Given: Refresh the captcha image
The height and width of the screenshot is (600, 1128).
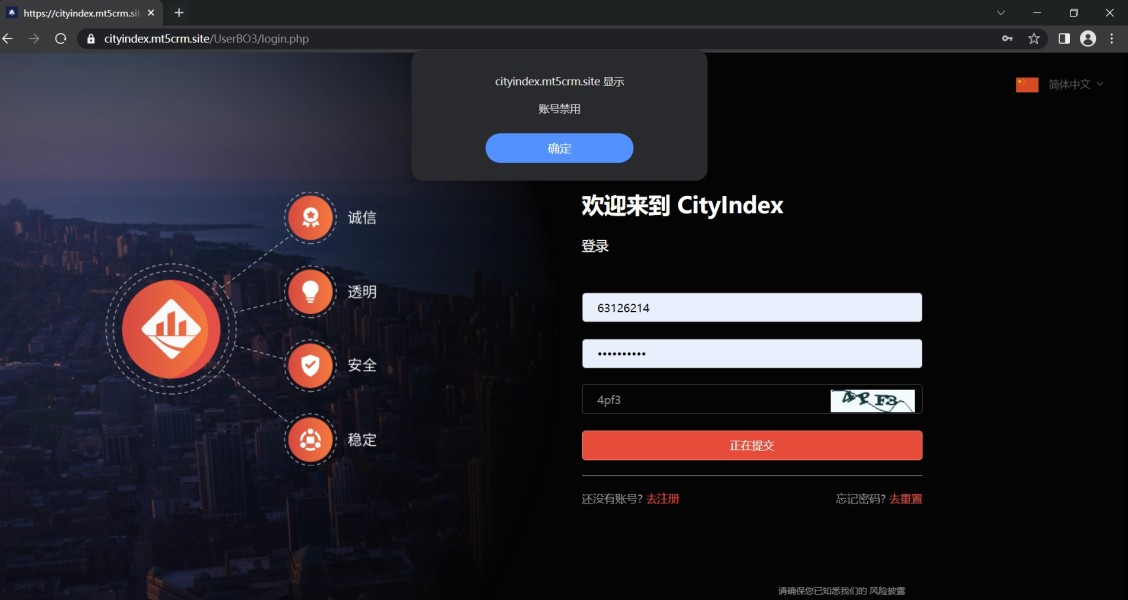Looking at the screenshot, I should 873,401.
